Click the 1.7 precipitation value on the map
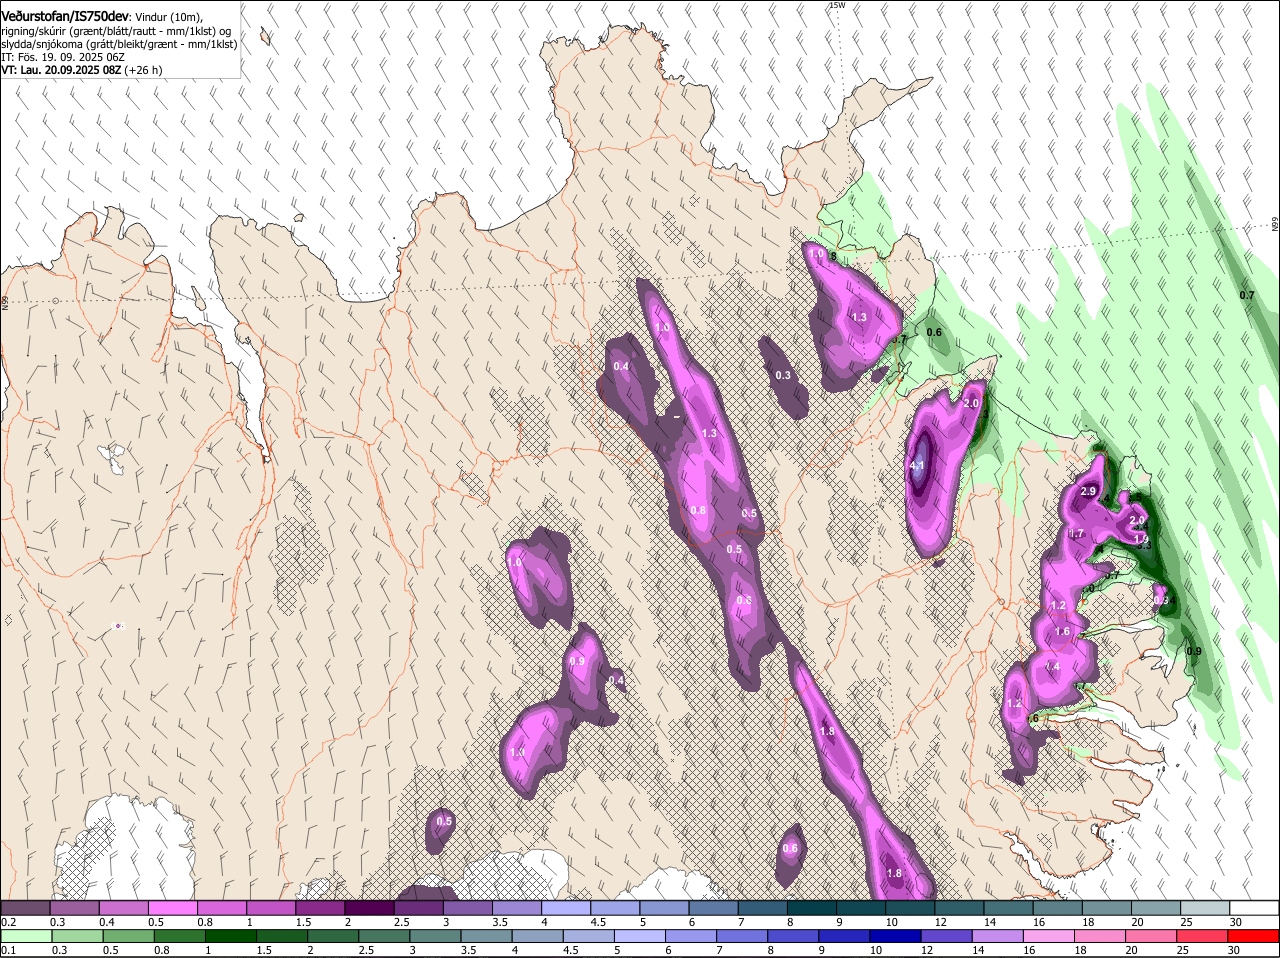 point(1077,534)
